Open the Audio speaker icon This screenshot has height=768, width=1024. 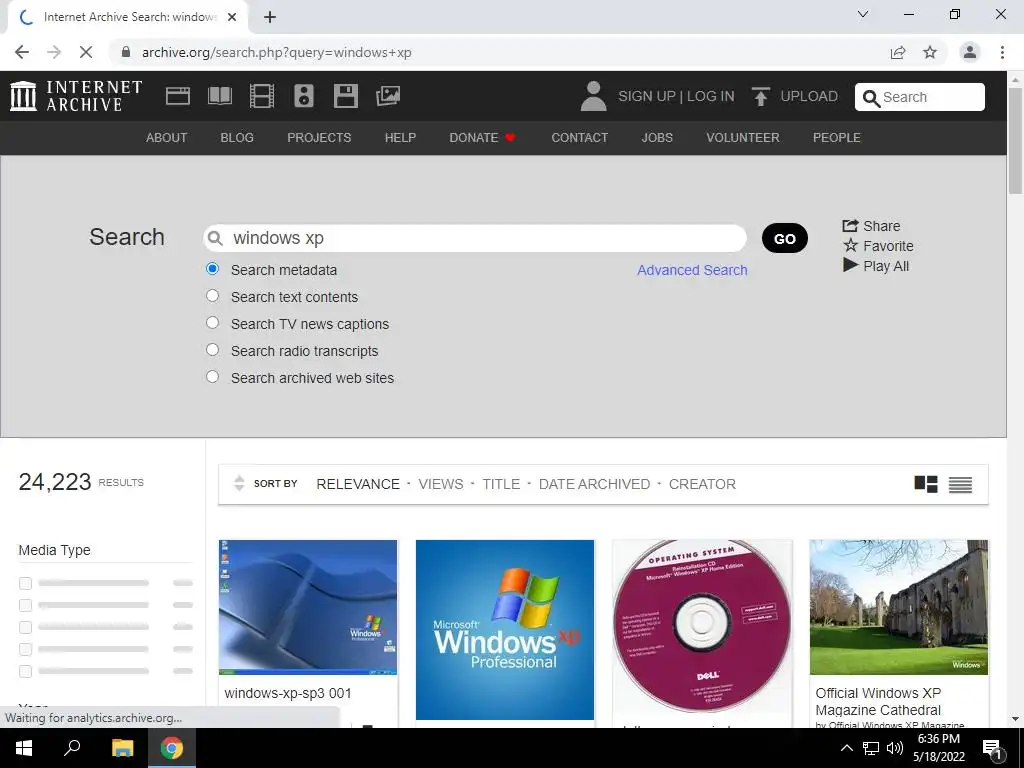(304, 96)
